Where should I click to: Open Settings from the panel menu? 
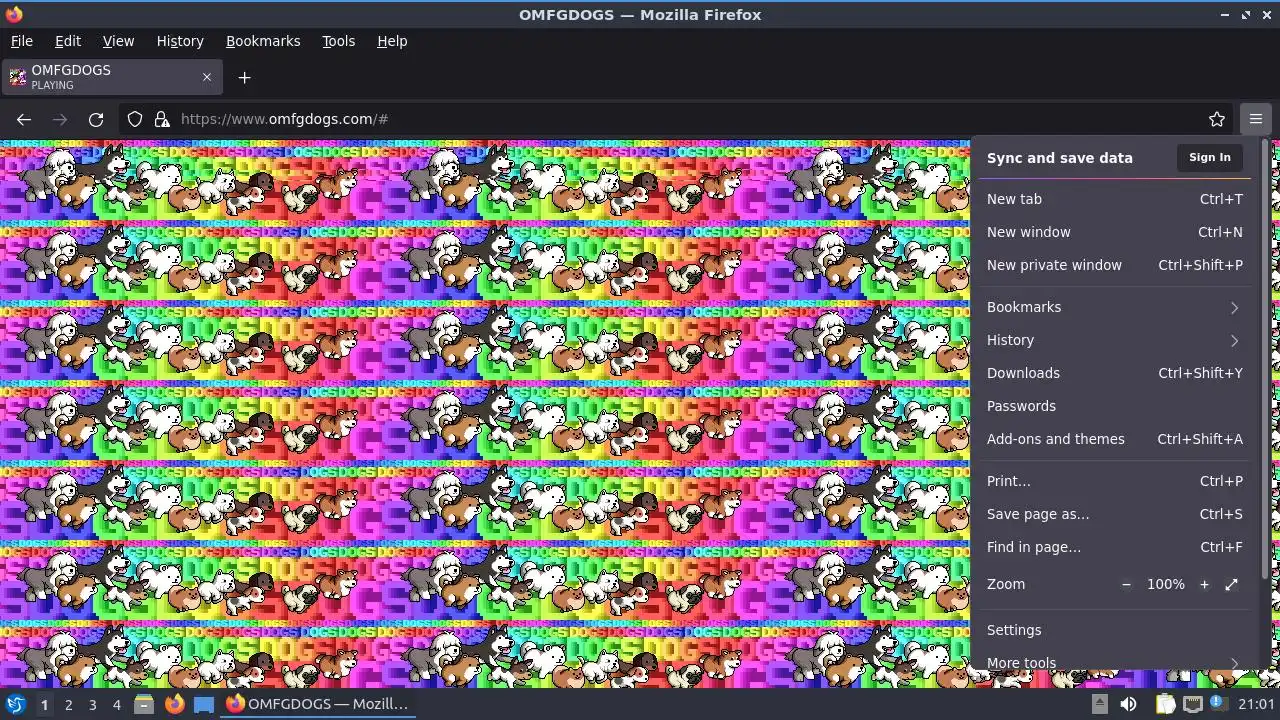click(x=1114, y=630)
